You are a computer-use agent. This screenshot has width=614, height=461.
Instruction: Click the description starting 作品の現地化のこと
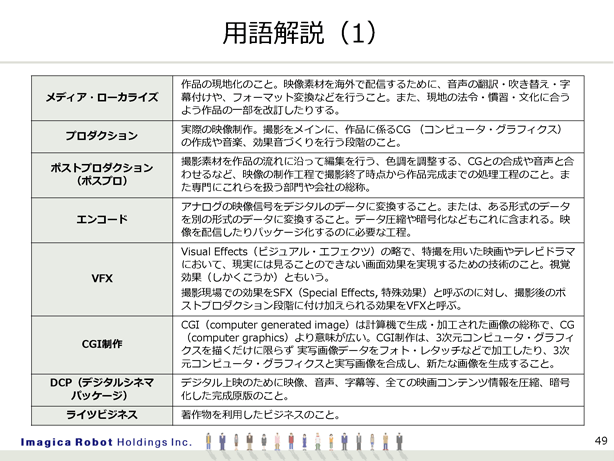376,97
